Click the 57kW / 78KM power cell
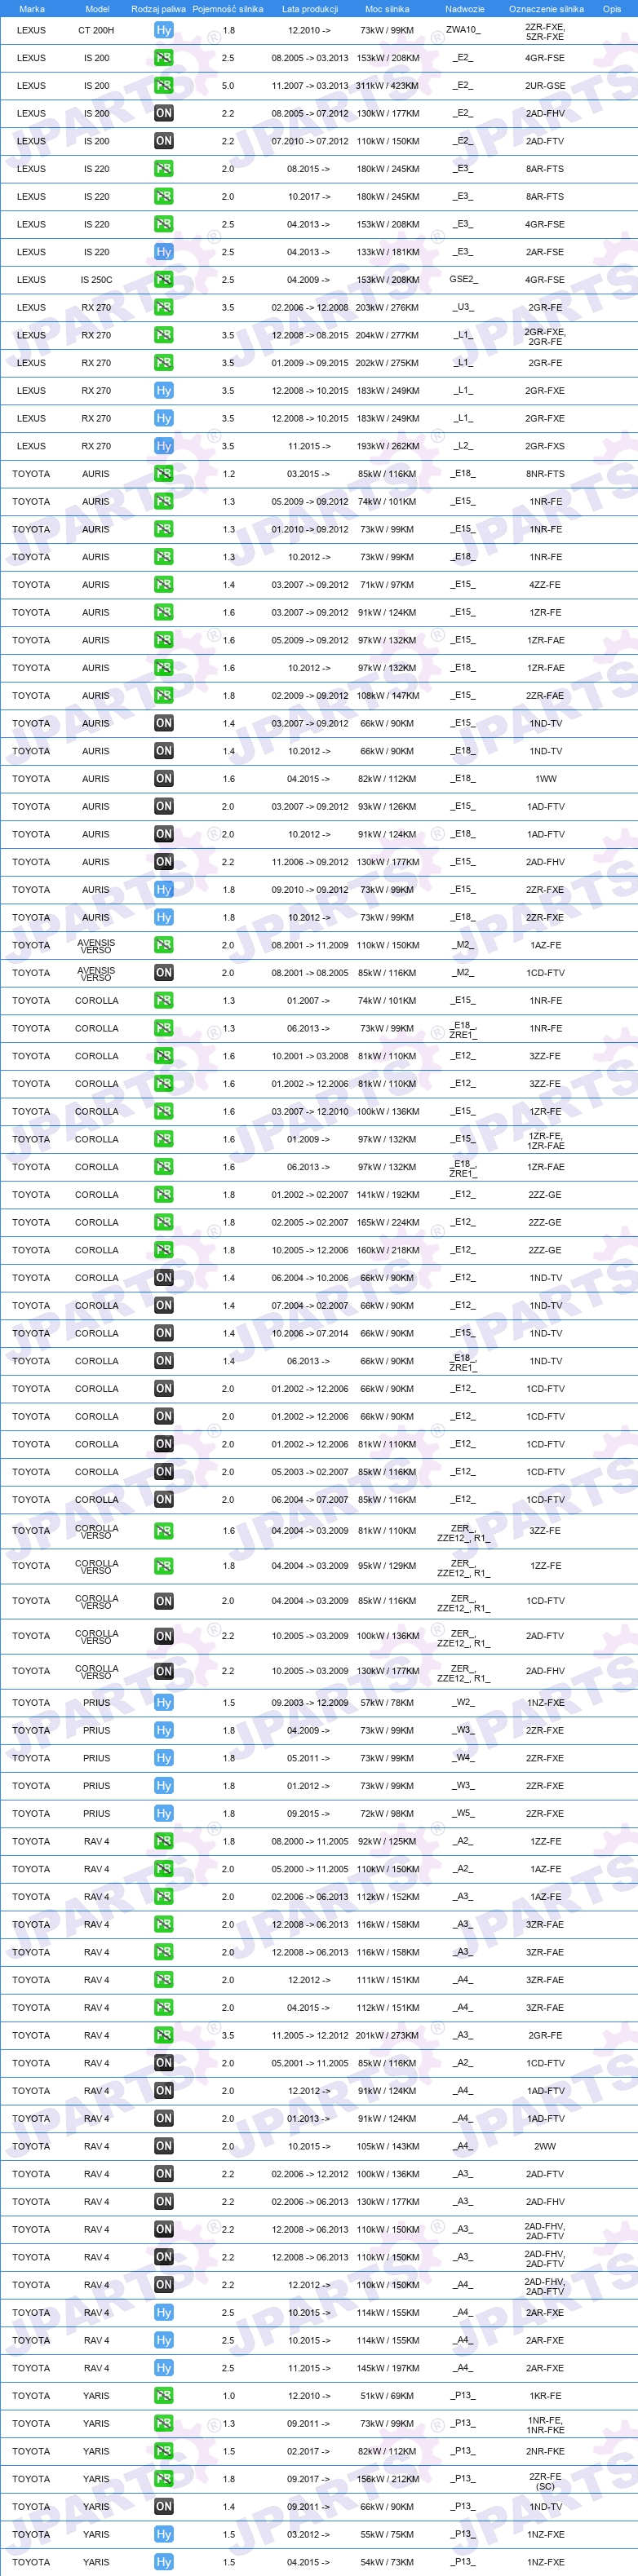 (x=387, y=1703)
